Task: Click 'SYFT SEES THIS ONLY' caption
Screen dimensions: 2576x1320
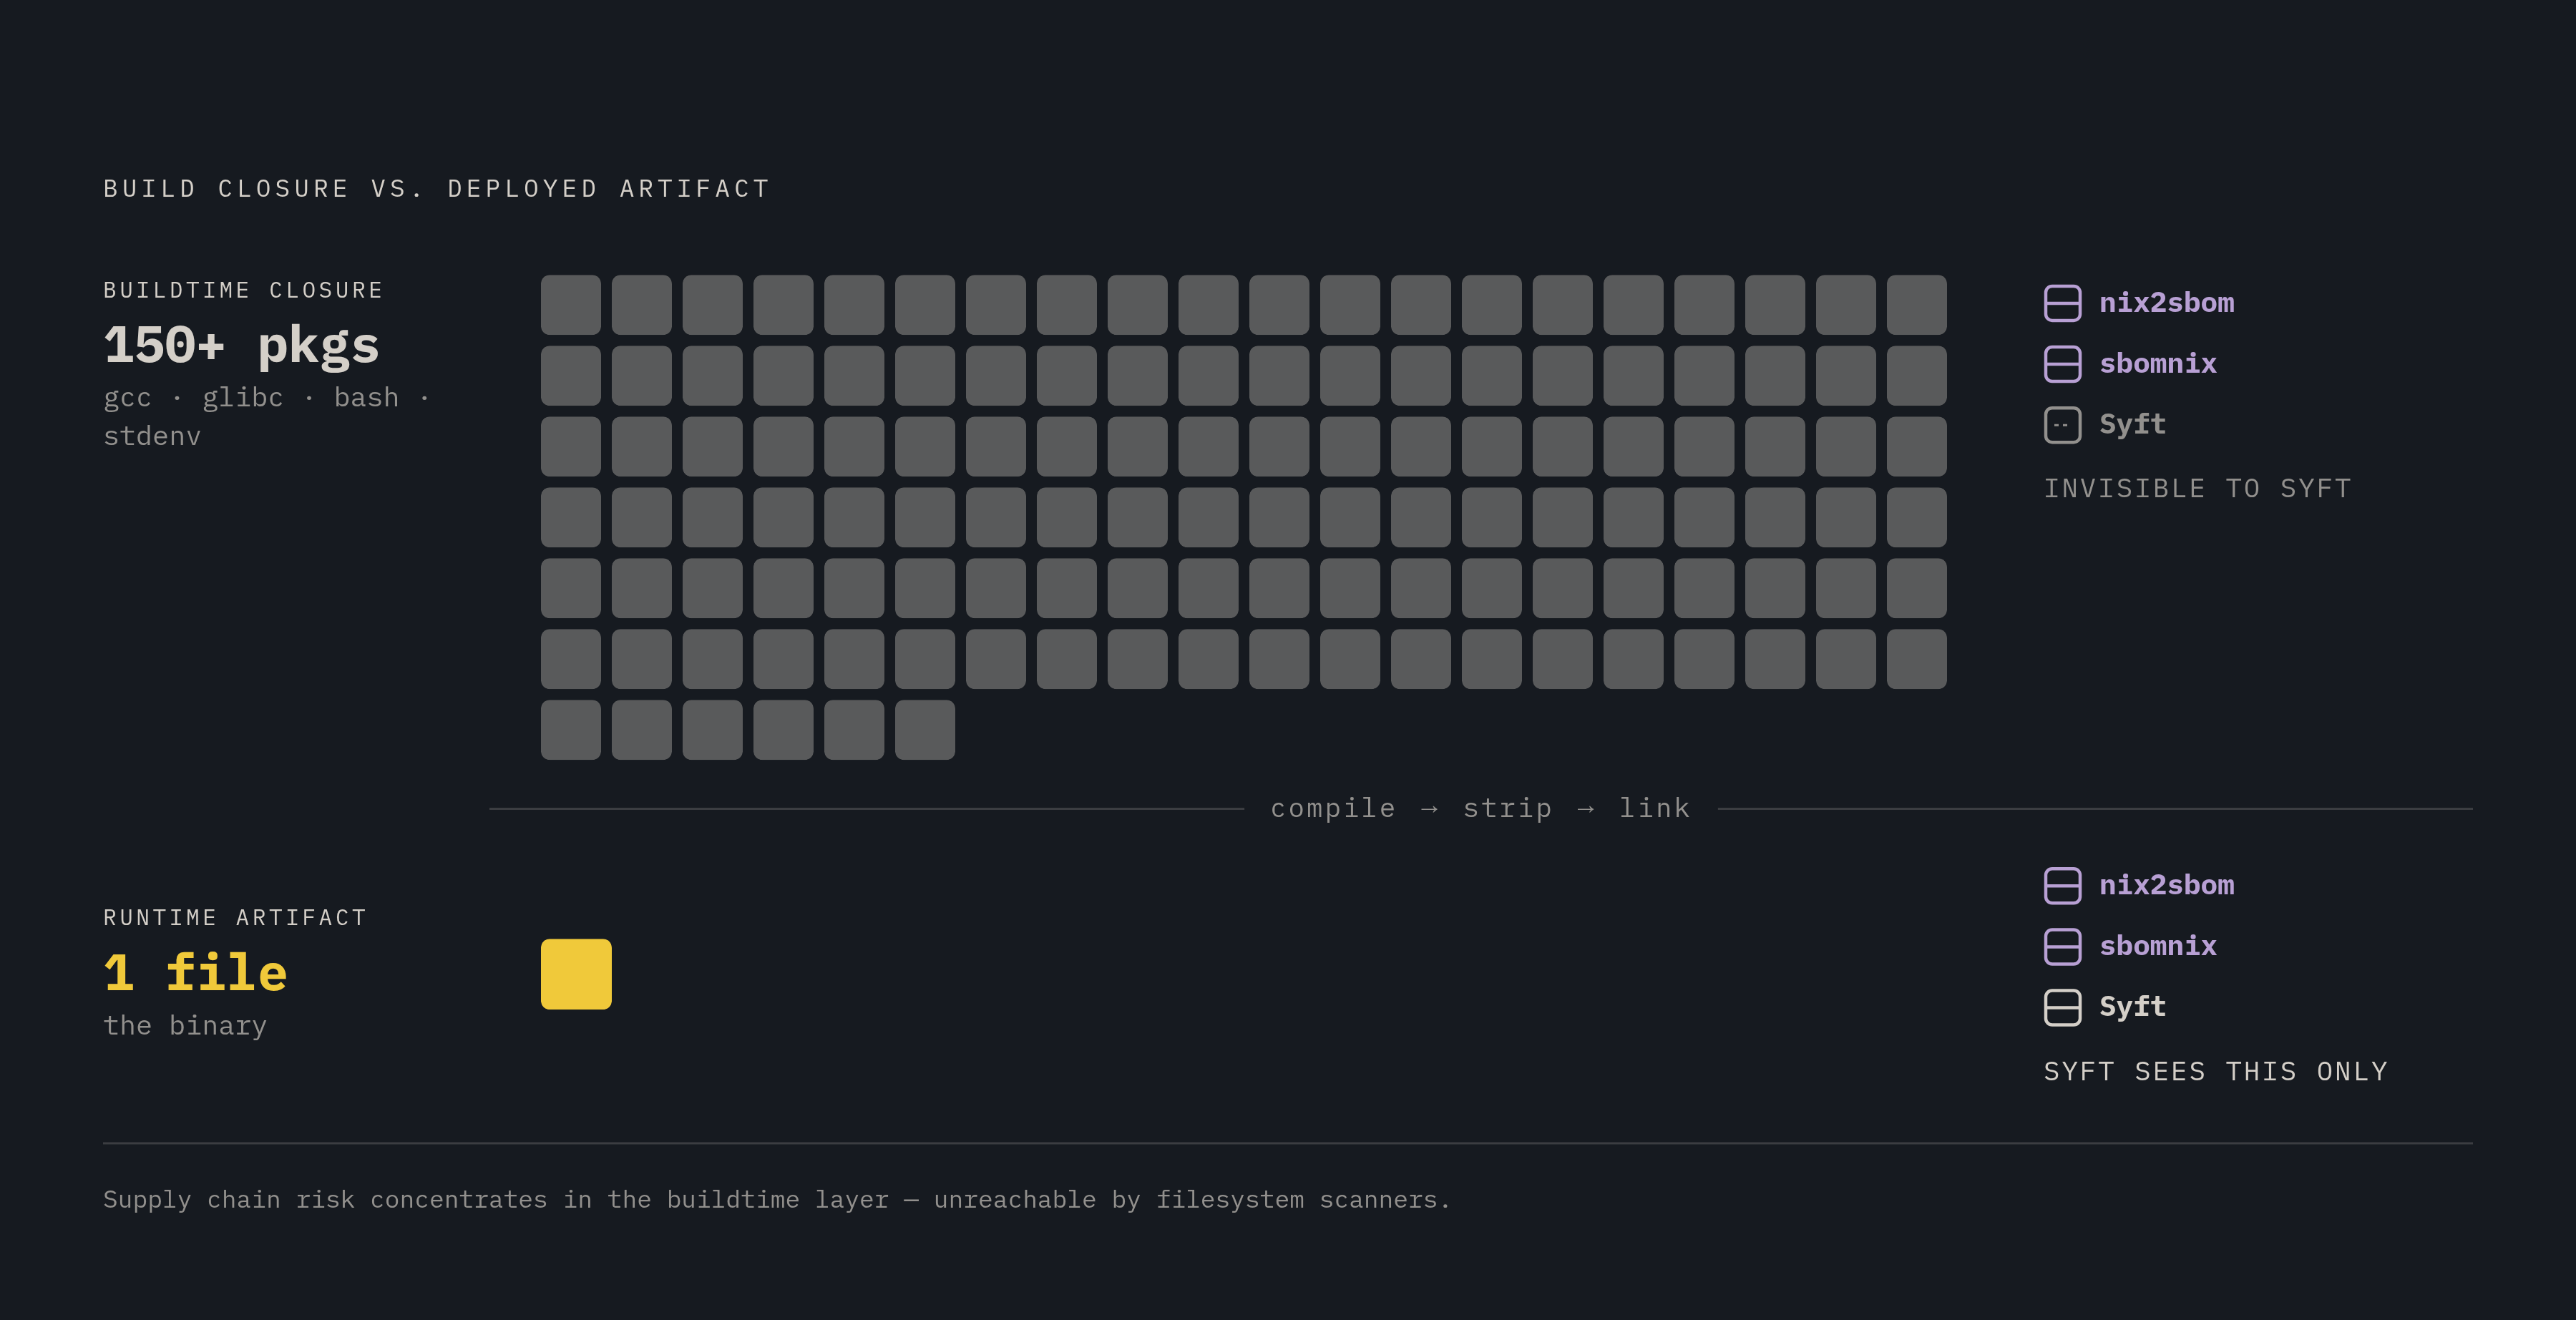Action: point(2215,1072)
